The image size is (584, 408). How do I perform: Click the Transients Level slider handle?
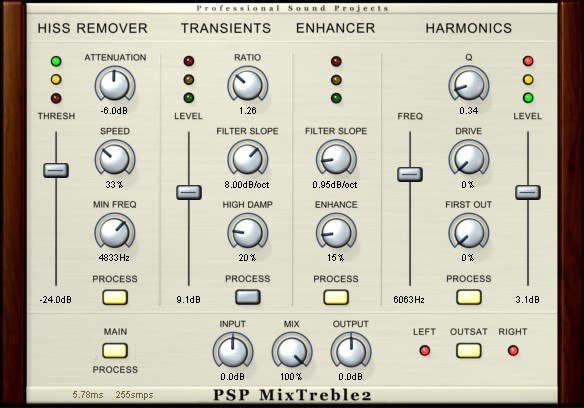click(189, 192)
